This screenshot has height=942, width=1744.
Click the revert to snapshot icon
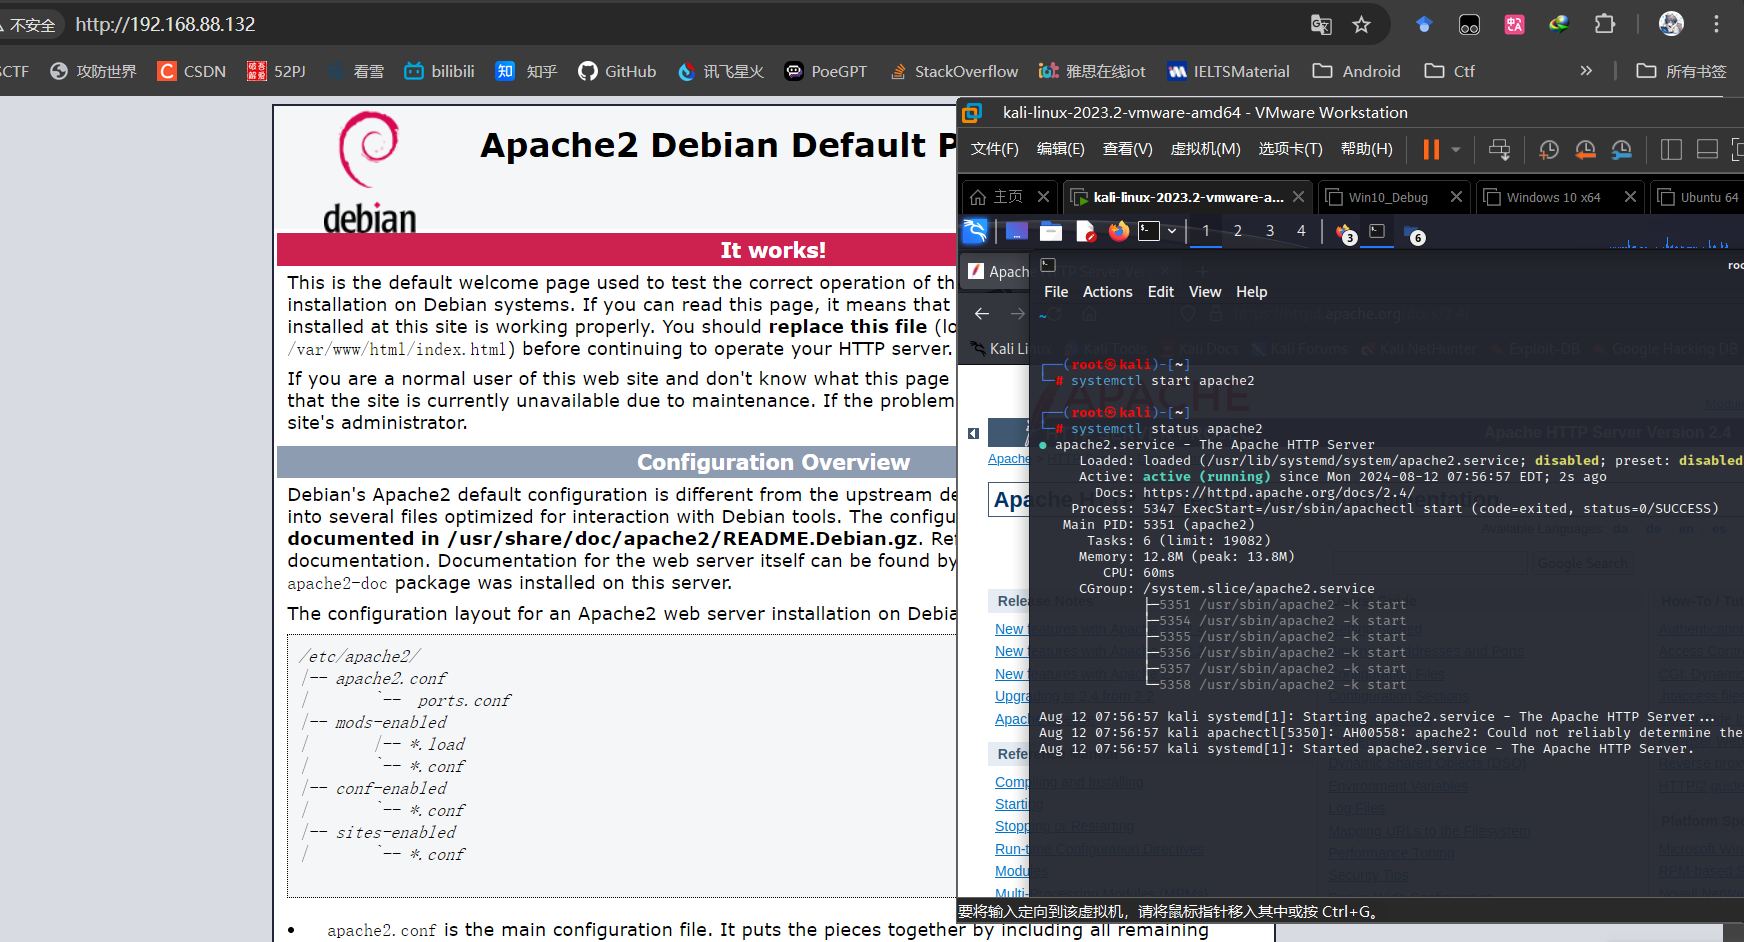[1585, 149]
